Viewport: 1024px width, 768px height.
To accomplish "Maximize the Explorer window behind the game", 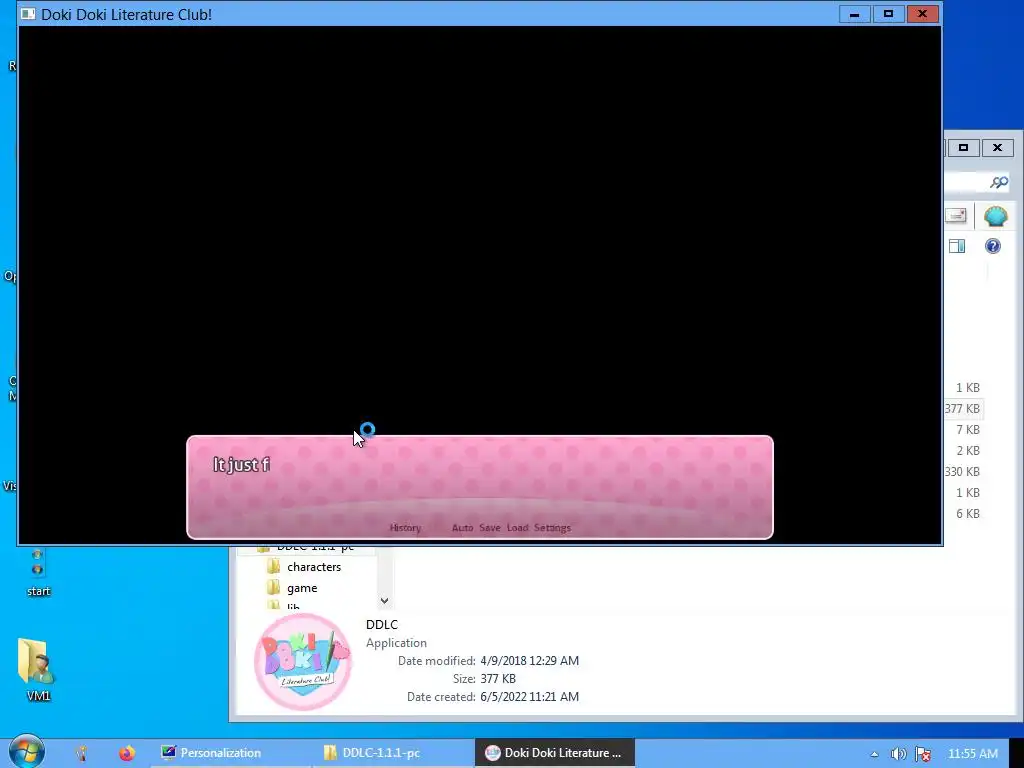I will (x=963, y=148).
